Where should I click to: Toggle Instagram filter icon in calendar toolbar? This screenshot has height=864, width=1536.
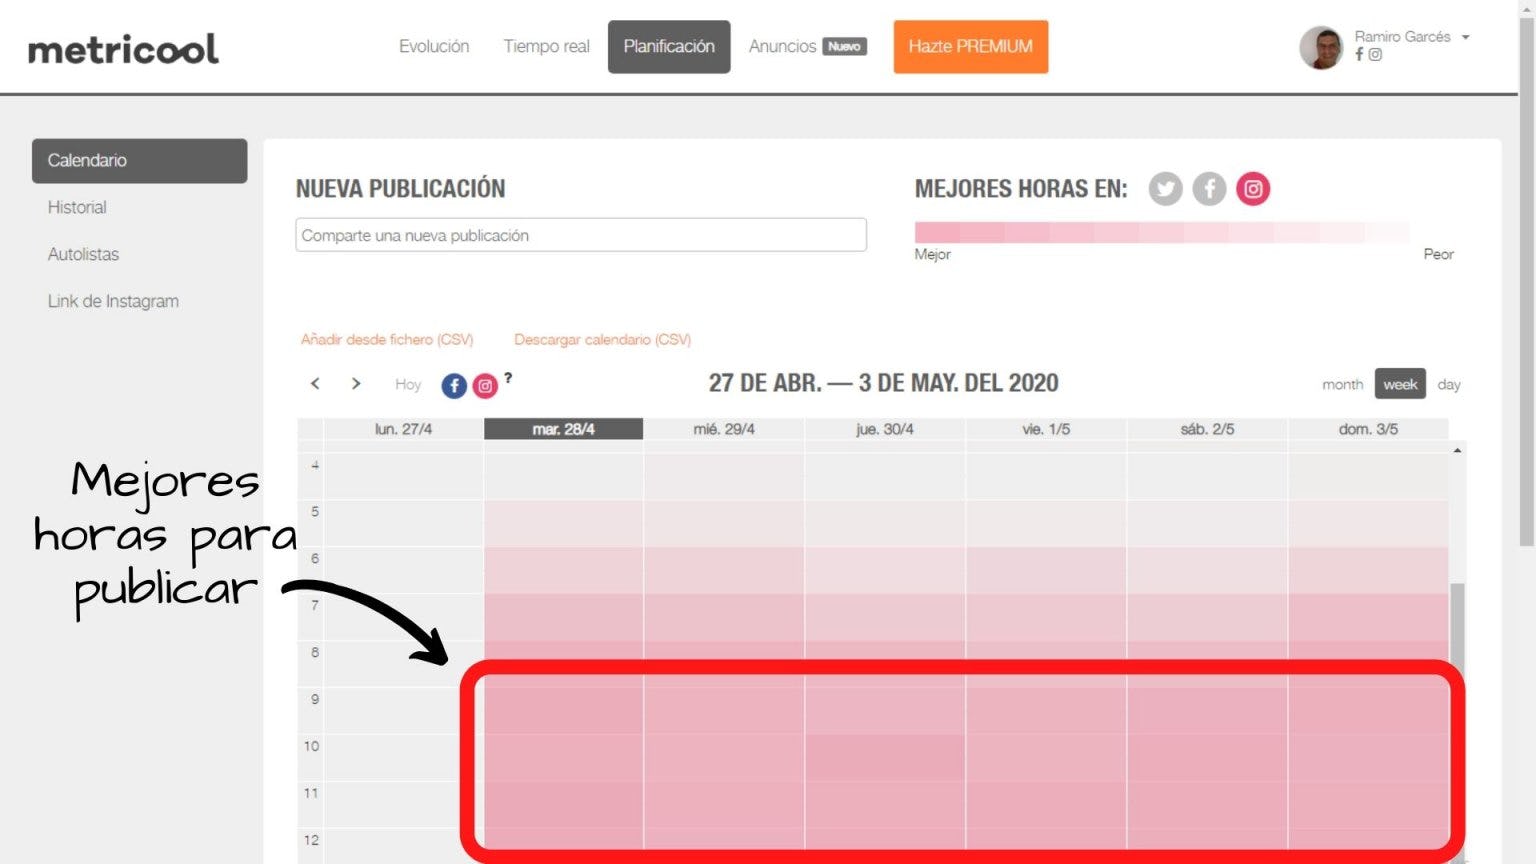click(x=485, y=386)
